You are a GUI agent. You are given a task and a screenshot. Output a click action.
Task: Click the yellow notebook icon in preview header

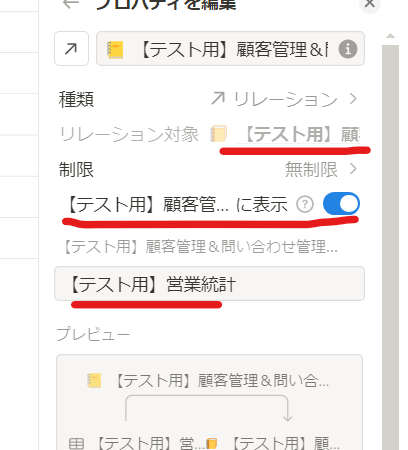[x=94, y=380]
